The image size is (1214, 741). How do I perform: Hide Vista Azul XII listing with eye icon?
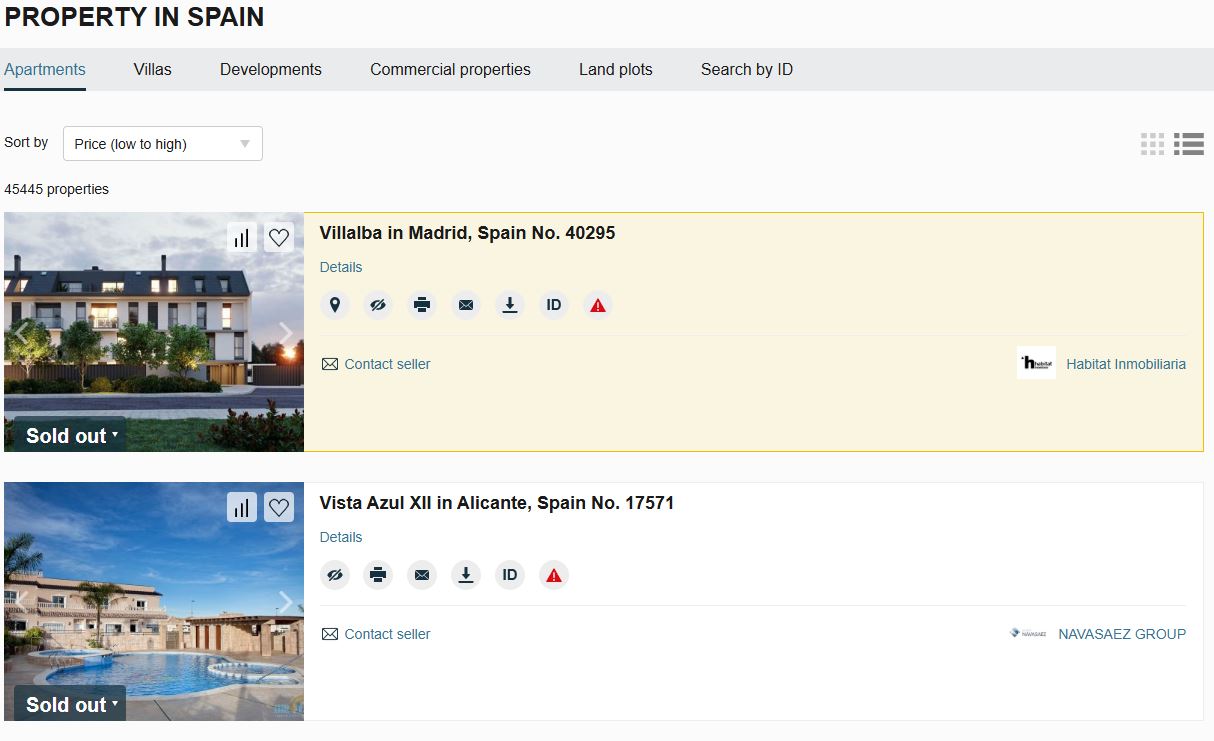335,575
